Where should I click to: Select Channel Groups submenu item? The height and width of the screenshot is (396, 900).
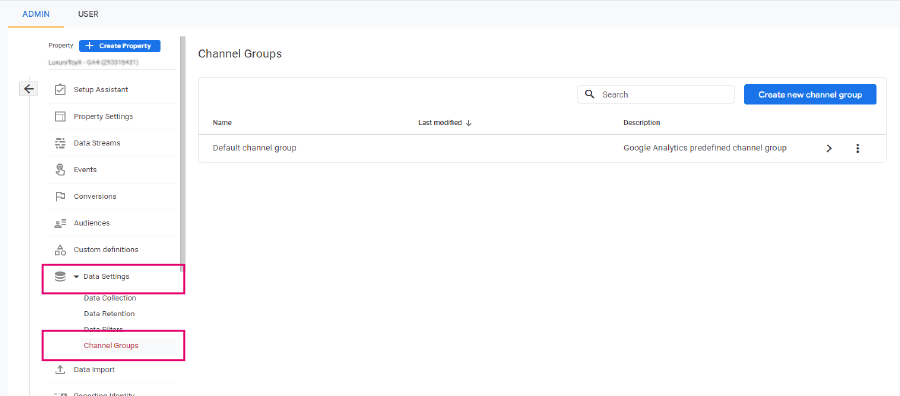[111, 345]
